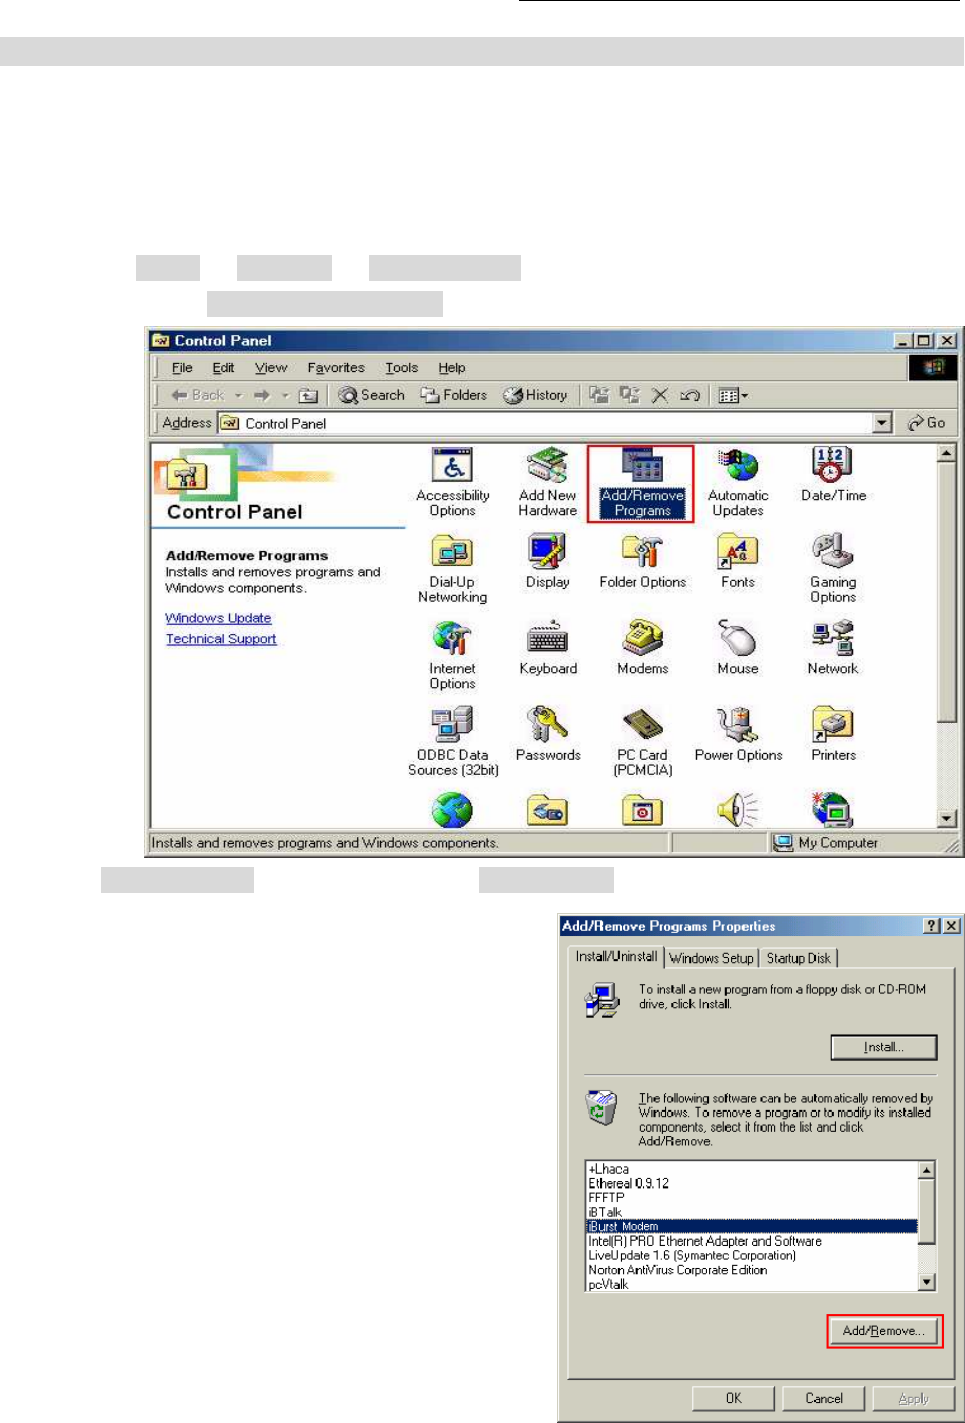Open the Tools menu
This screenshot has height=1423, width=965.
(x=402, y=367)
